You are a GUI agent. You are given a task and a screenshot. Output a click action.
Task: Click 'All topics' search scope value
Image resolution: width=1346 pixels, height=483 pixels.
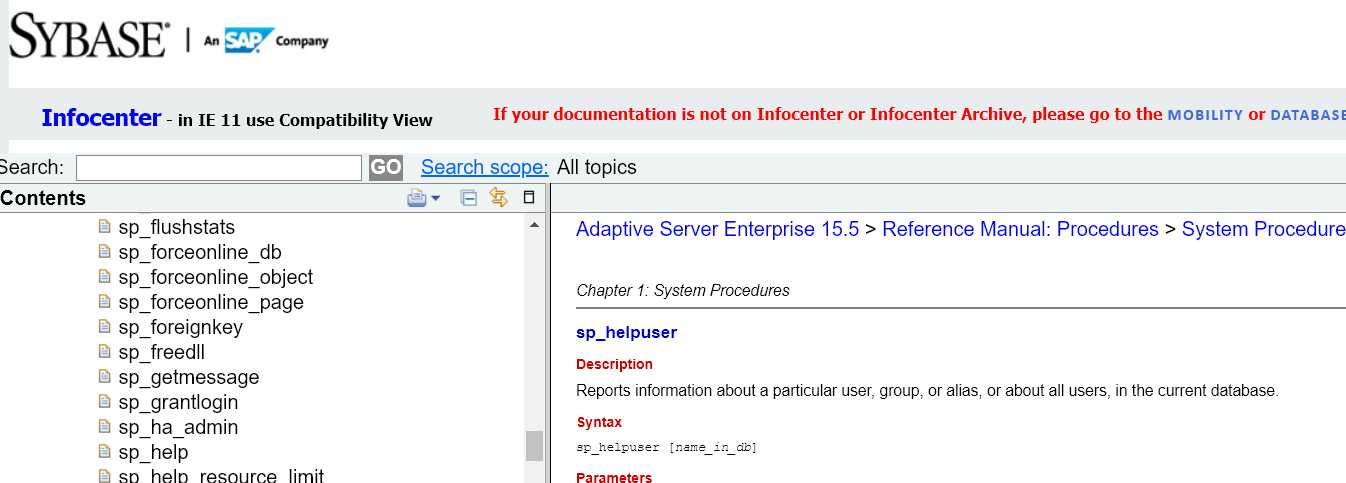(597, 167)
